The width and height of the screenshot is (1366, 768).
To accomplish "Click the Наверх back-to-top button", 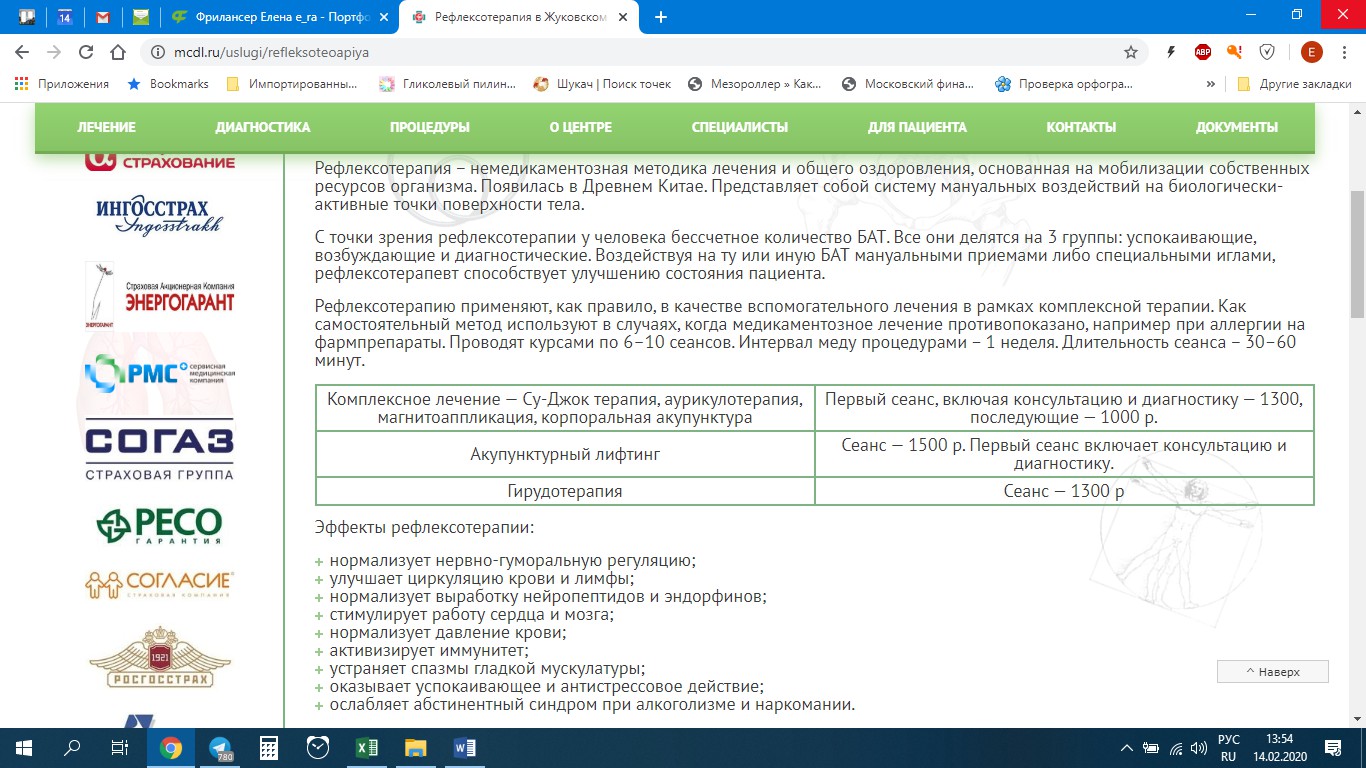I will [x=1273, y=672].
